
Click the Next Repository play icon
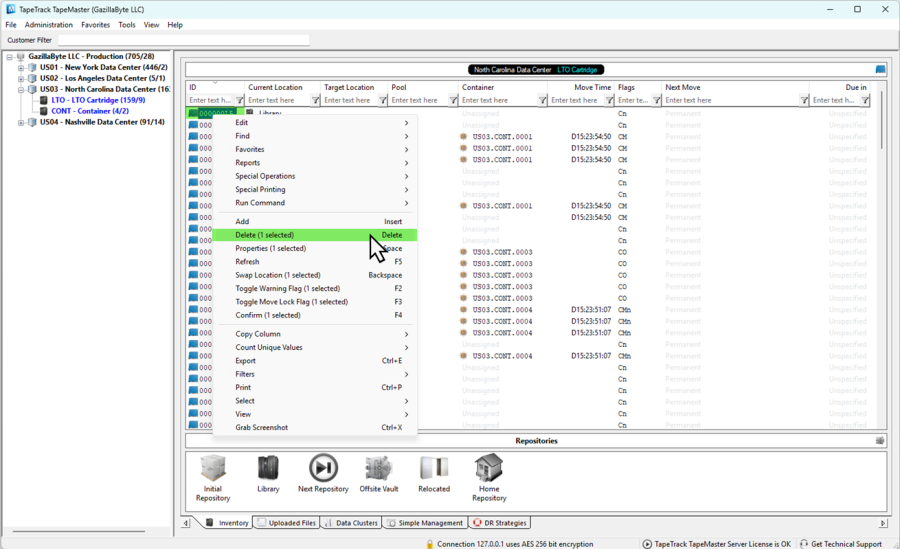(x=323, y=469)
